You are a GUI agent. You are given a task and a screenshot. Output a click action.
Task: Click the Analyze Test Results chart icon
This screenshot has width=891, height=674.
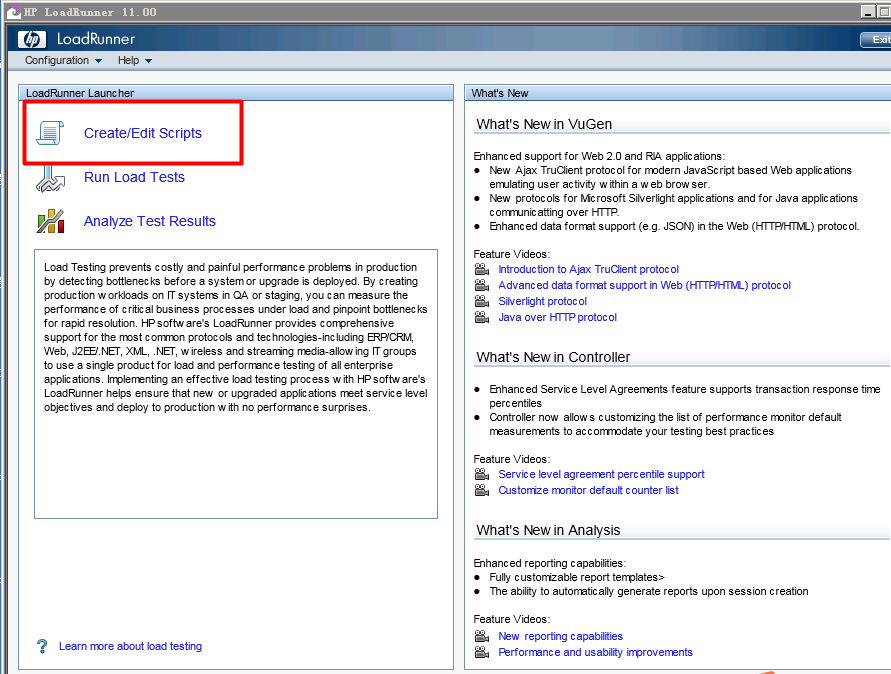[51, 221]
